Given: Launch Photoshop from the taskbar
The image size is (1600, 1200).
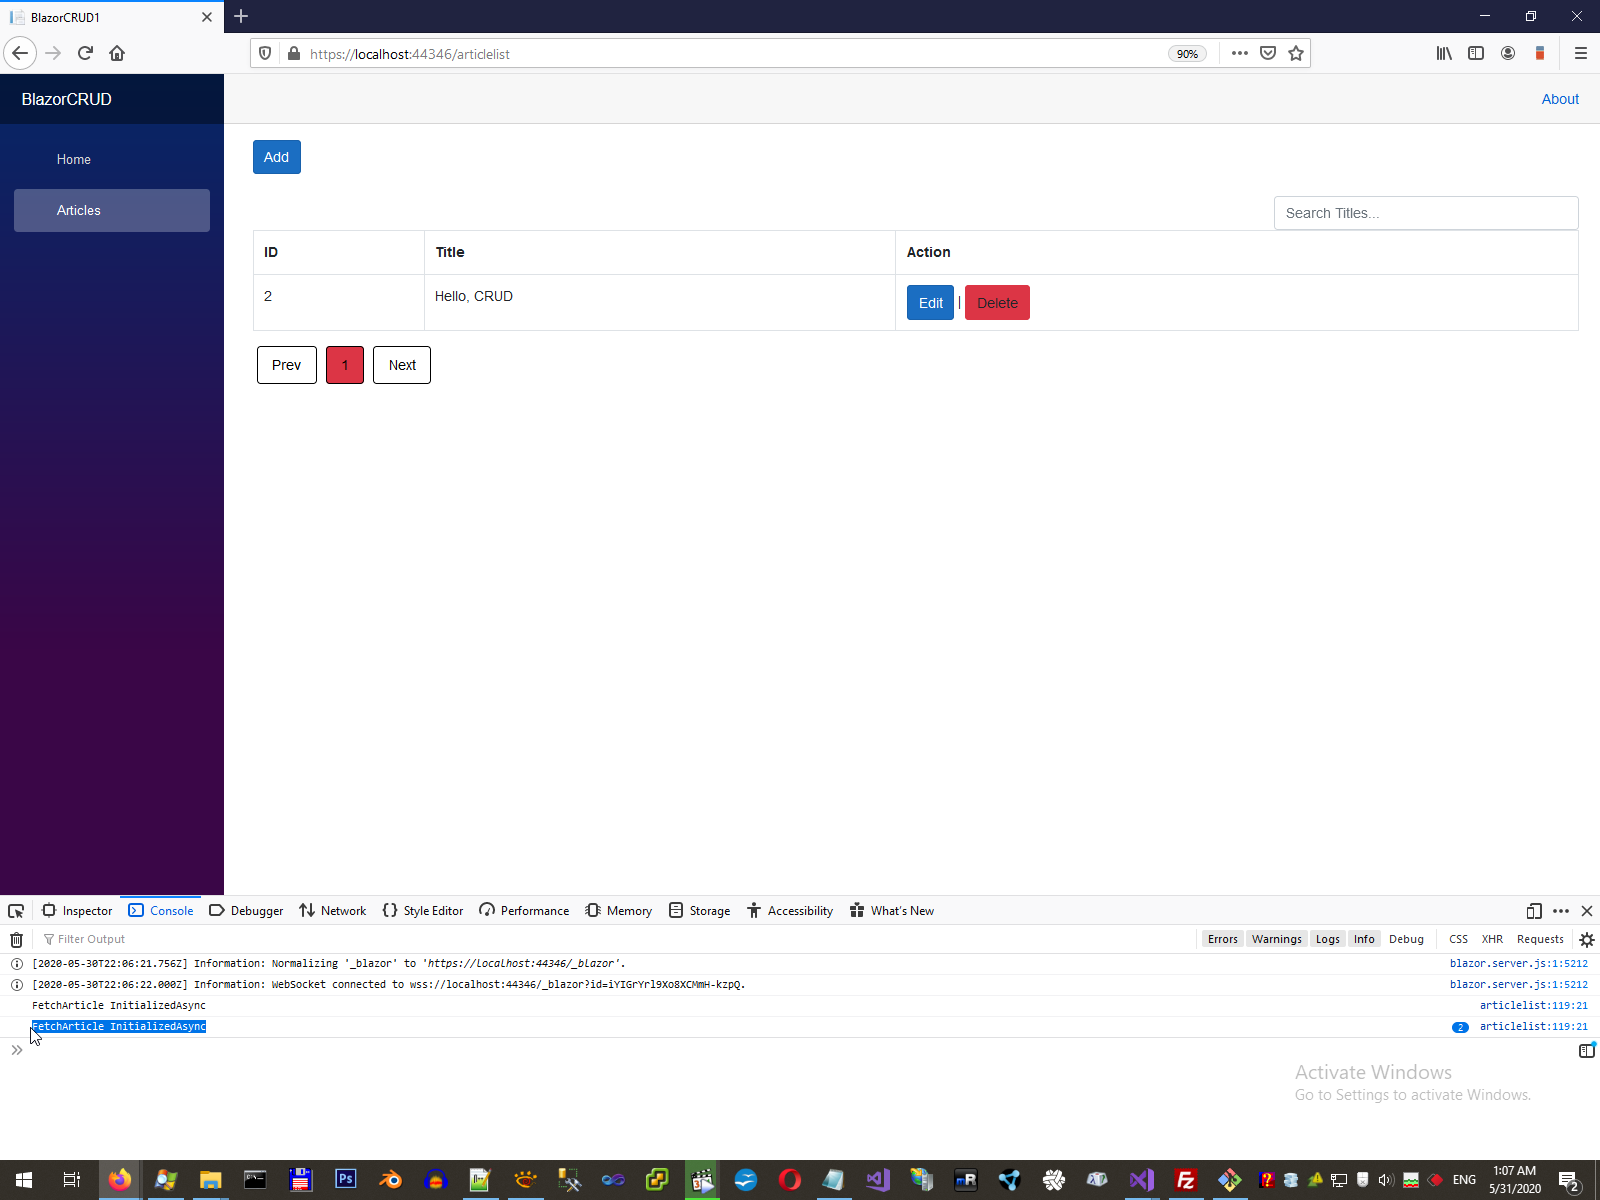Looking at the screenshot, I should coord(345,1180).
